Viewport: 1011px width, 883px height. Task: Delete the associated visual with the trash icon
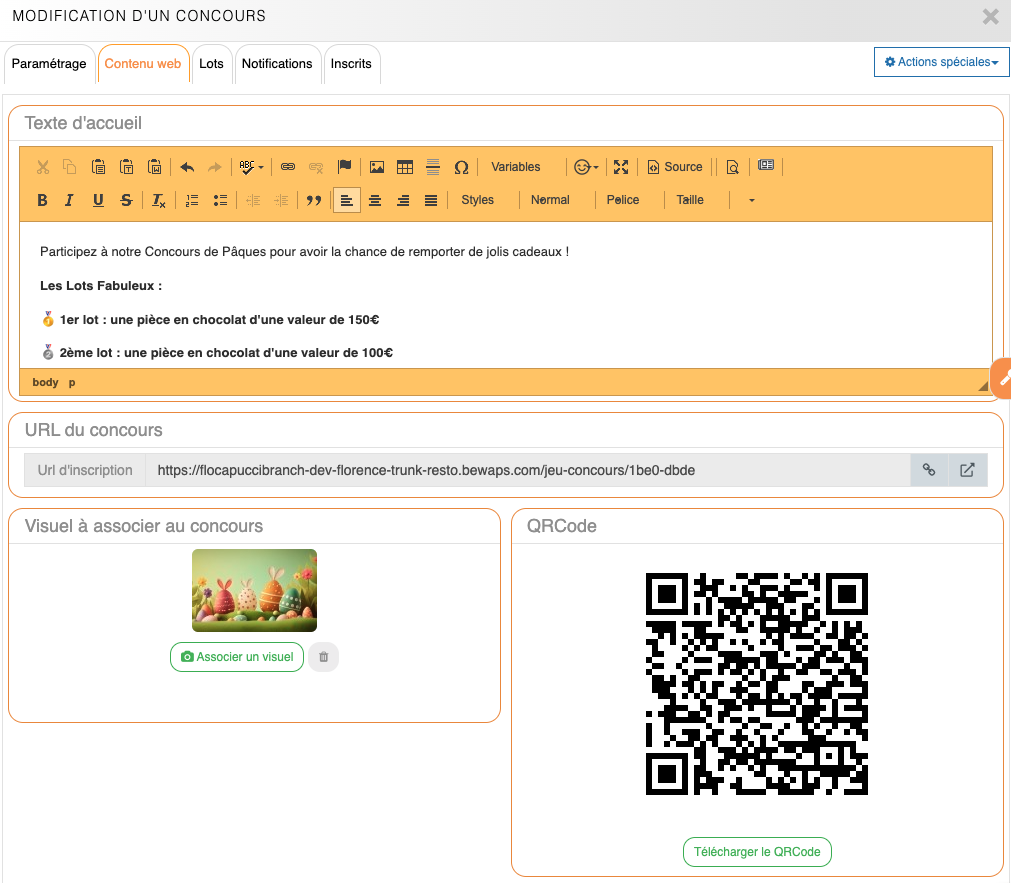(324, 657)
